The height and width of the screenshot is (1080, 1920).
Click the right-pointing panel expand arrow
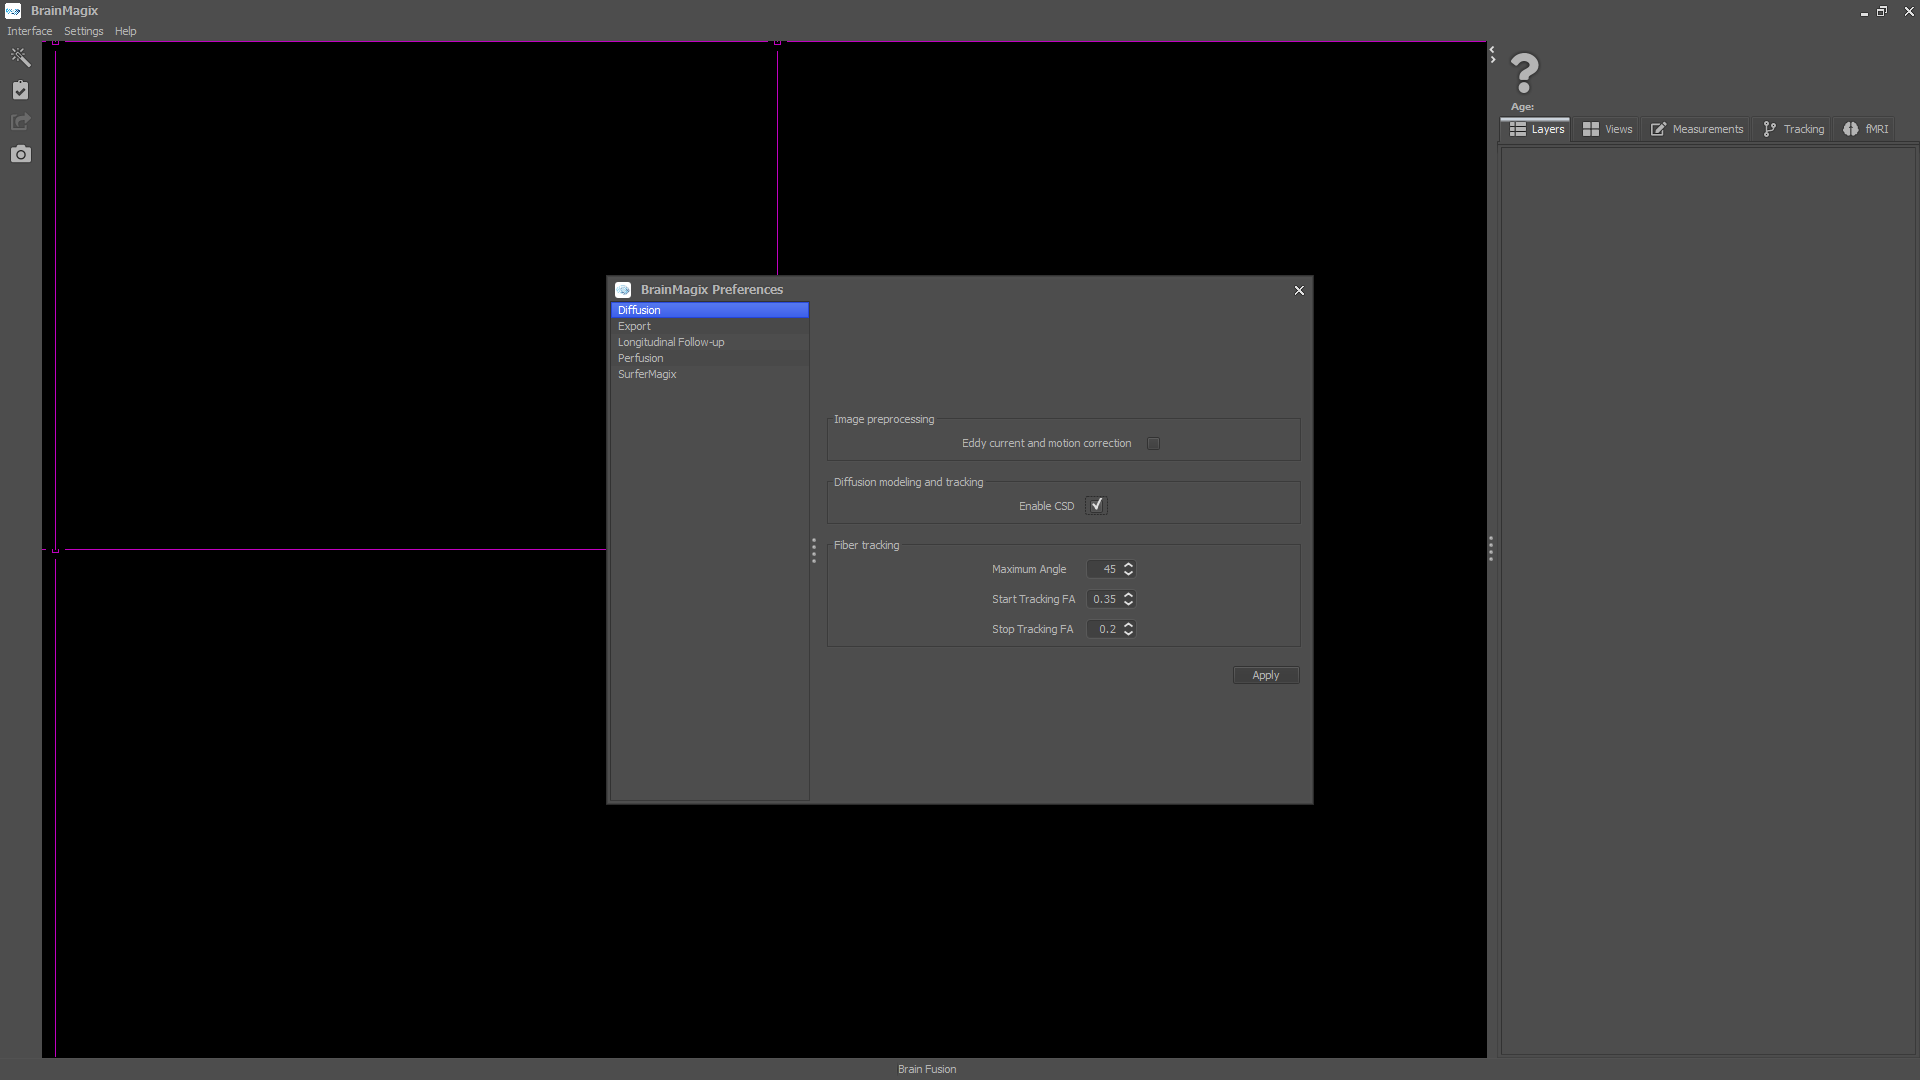(x=1492, y=60)
